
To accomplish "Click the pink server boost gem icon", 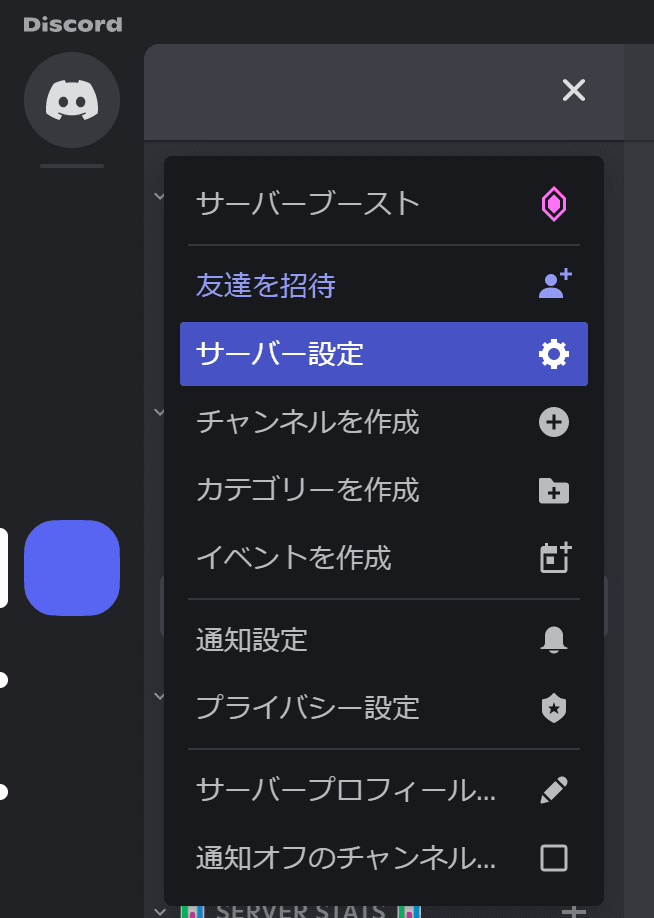I will pos(553,204).
